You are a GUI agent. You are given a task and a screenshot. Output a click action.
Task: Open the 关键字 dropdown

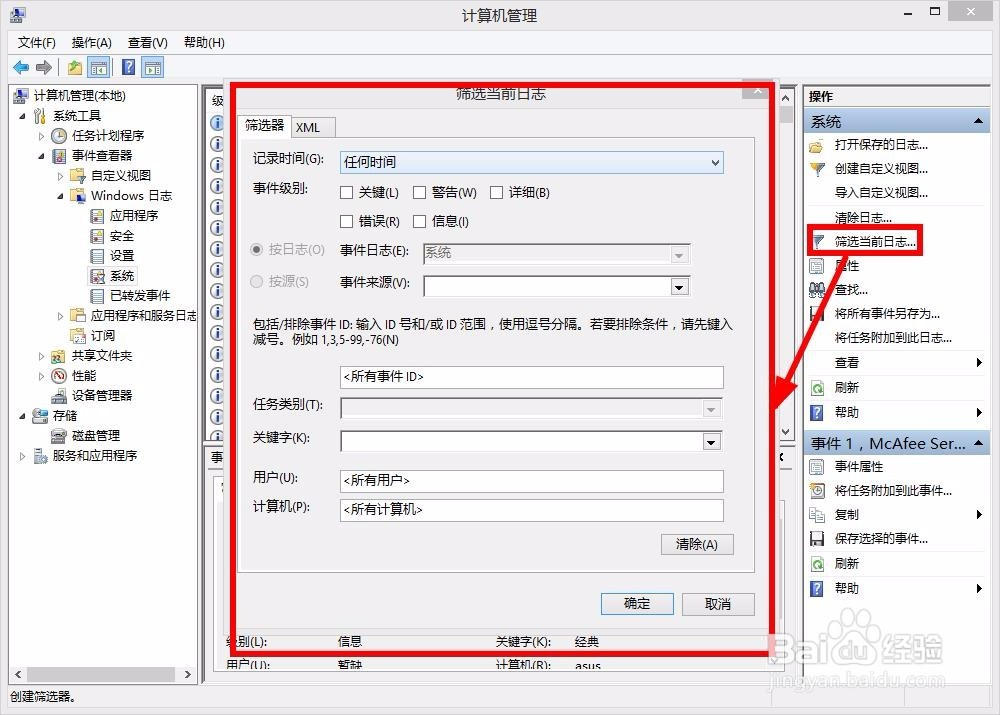pyautogui.click(x=711, y=441)
